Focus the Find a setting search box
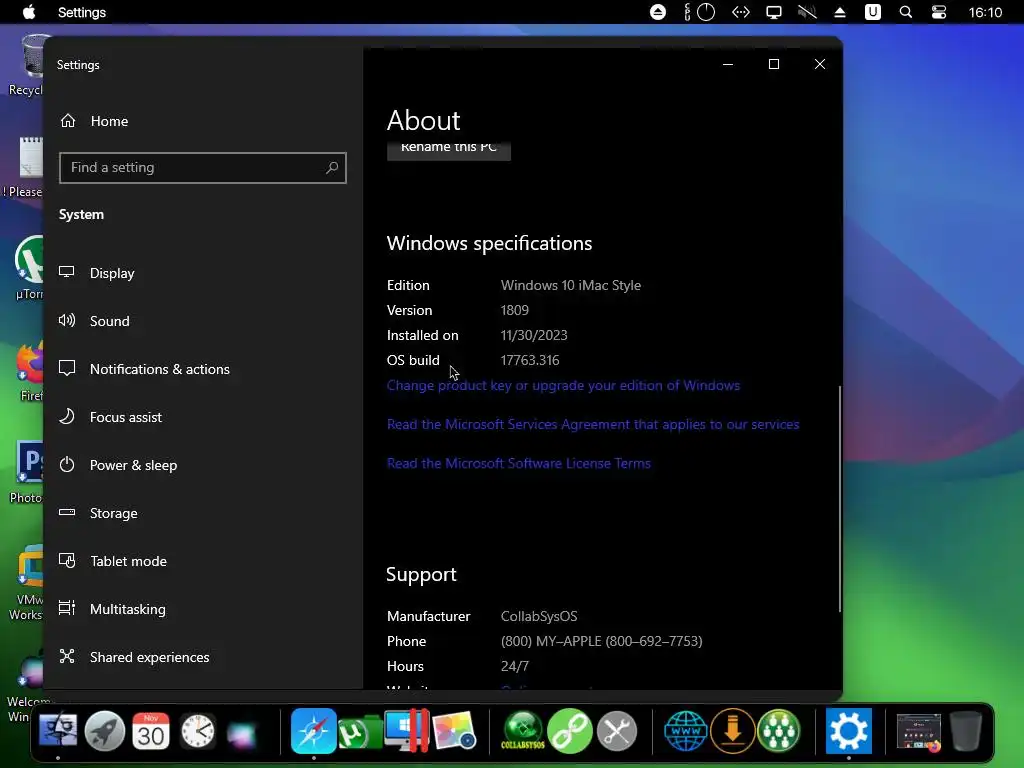The image size is (1024, 768). coord(202,168)
